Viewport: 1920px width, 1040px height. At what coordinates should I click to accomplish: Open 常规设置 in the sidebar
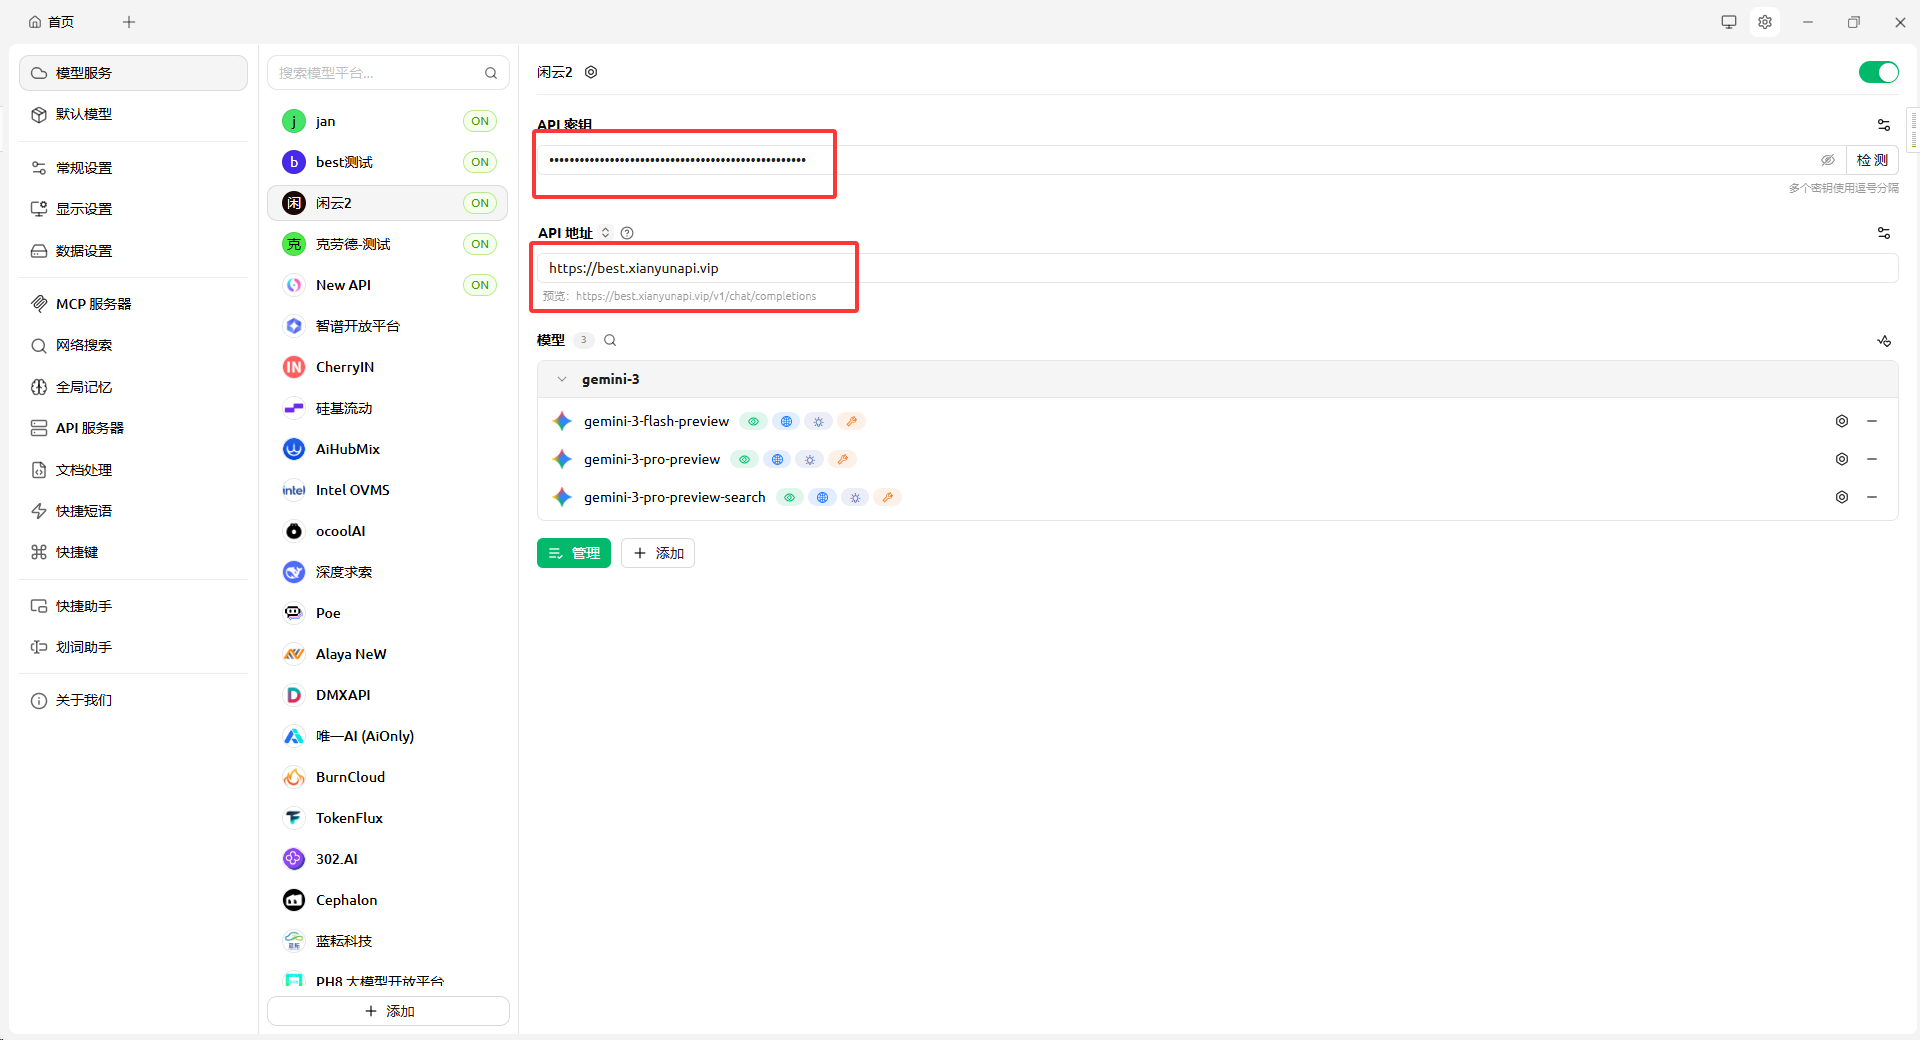(x=84, y=168)
